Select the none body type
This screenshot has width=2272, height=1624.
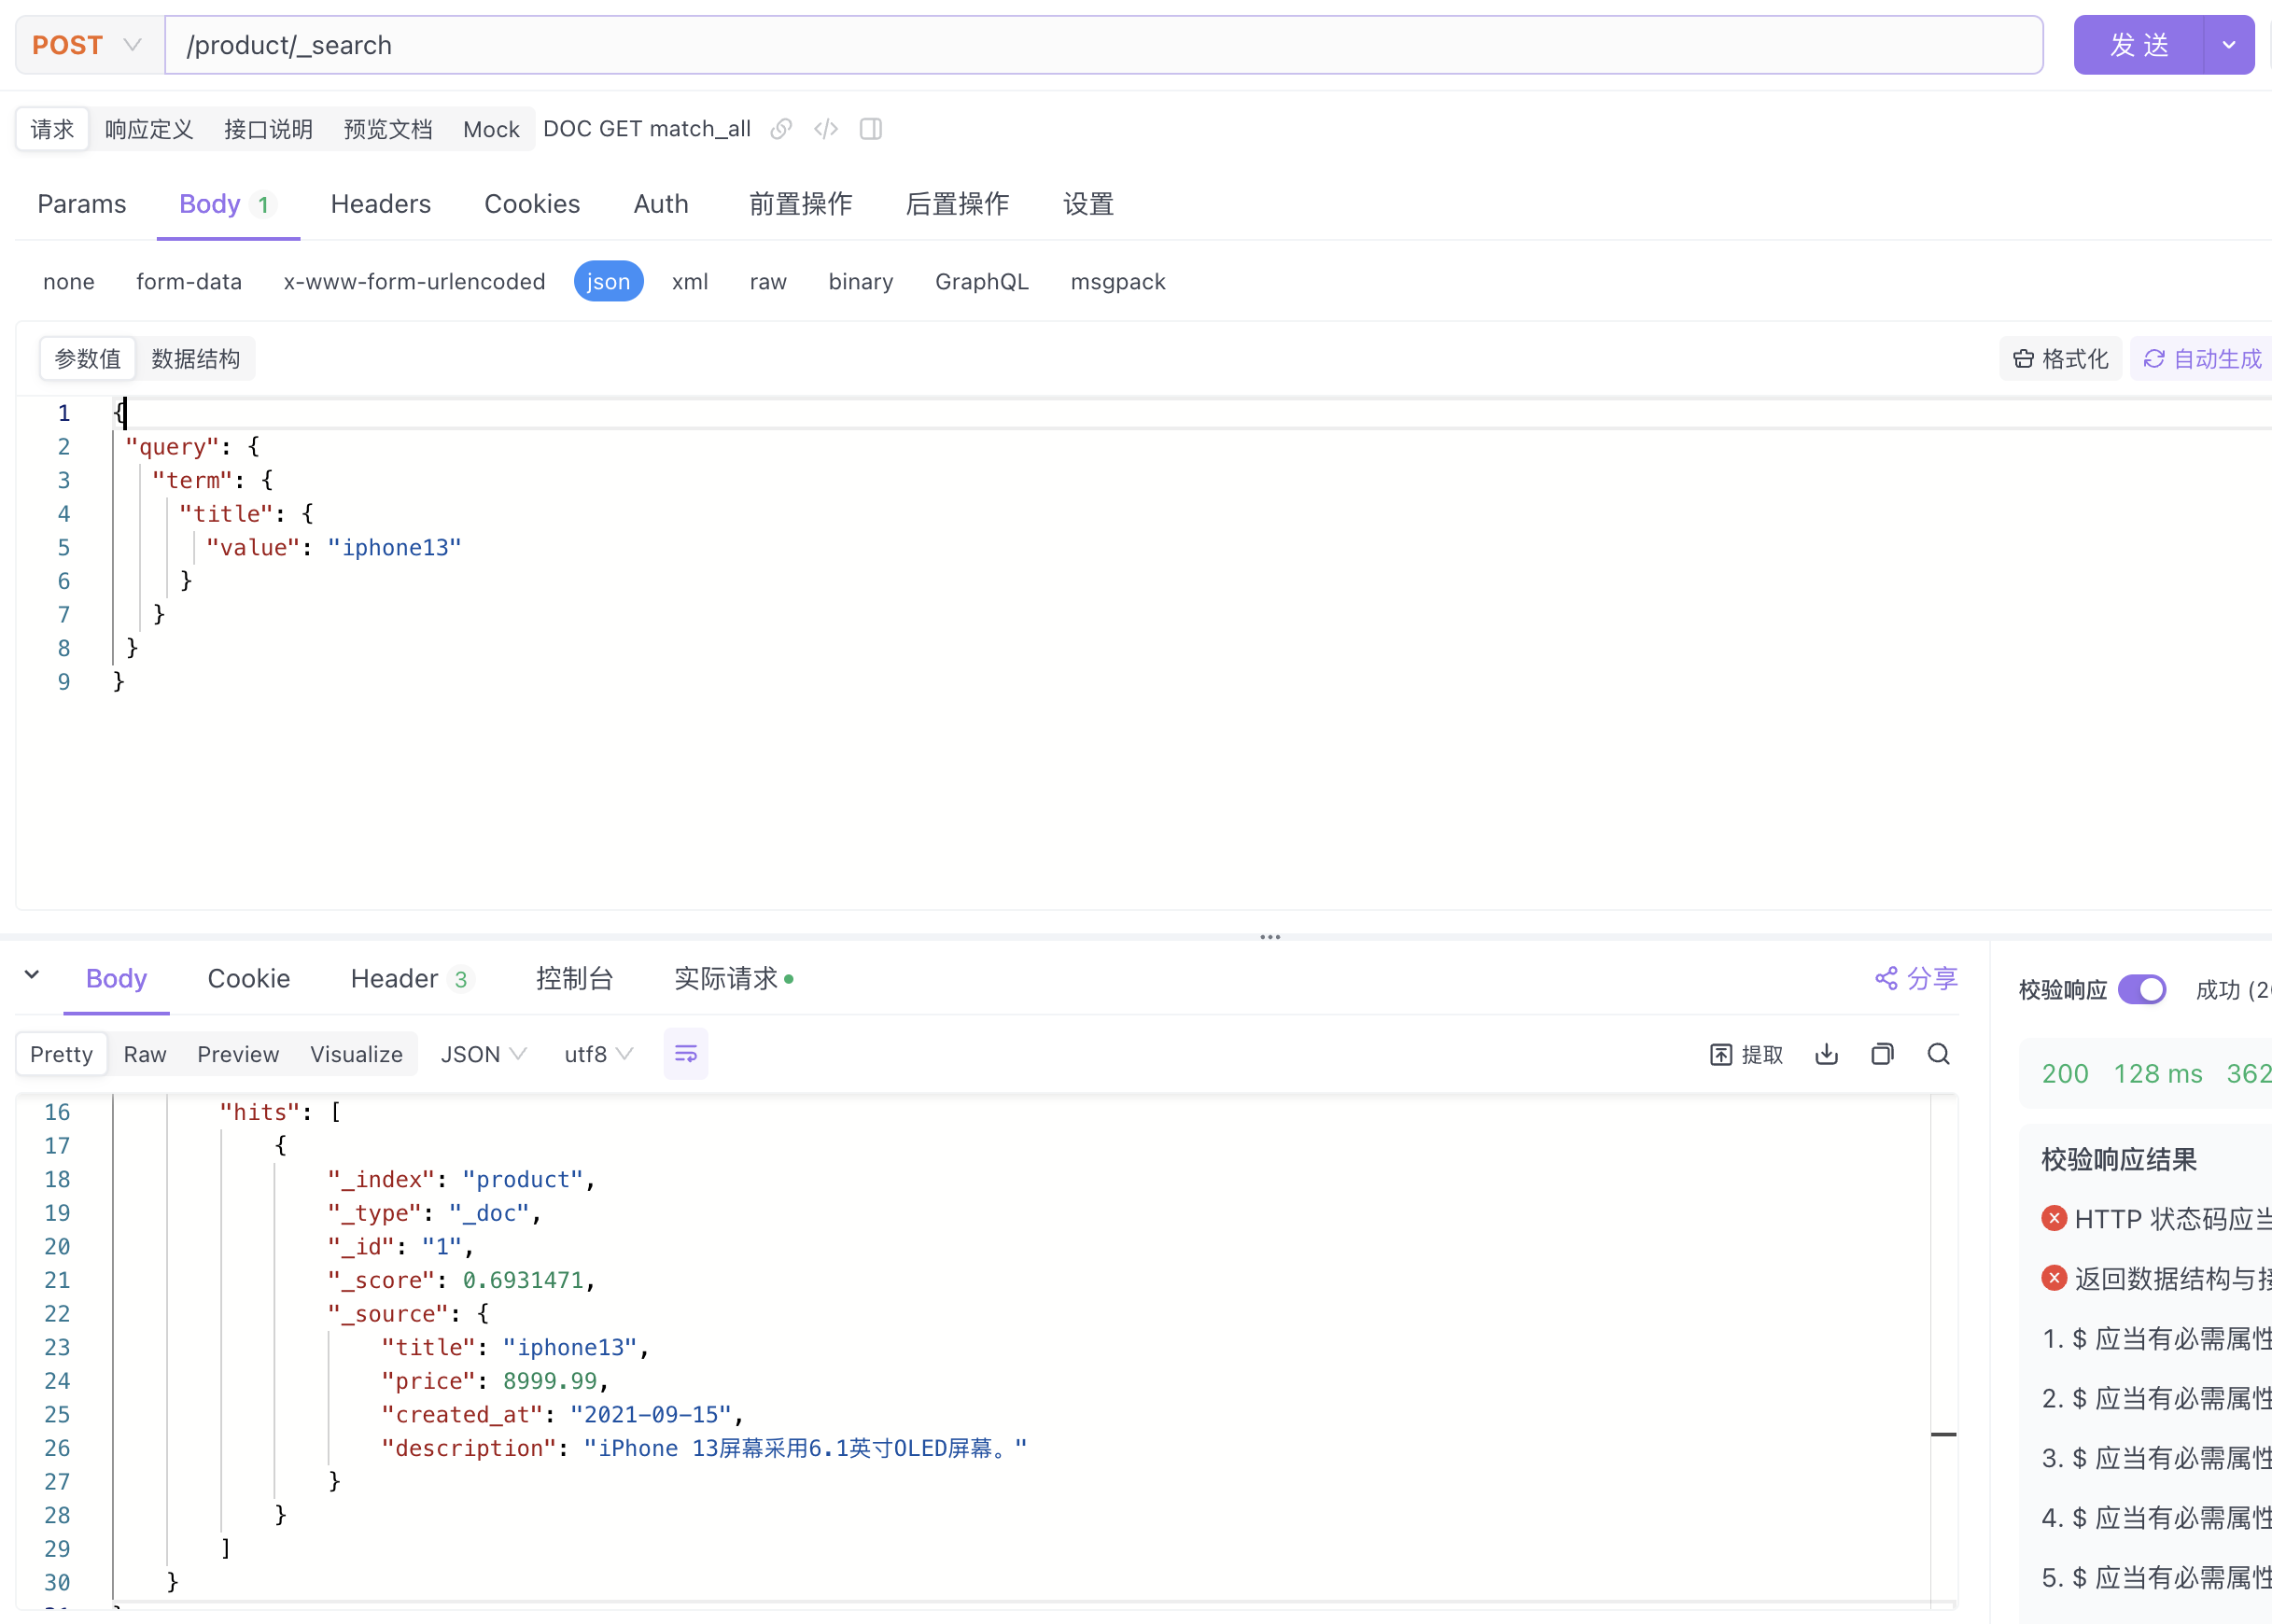pyautogui.click(x=69, y=282)
